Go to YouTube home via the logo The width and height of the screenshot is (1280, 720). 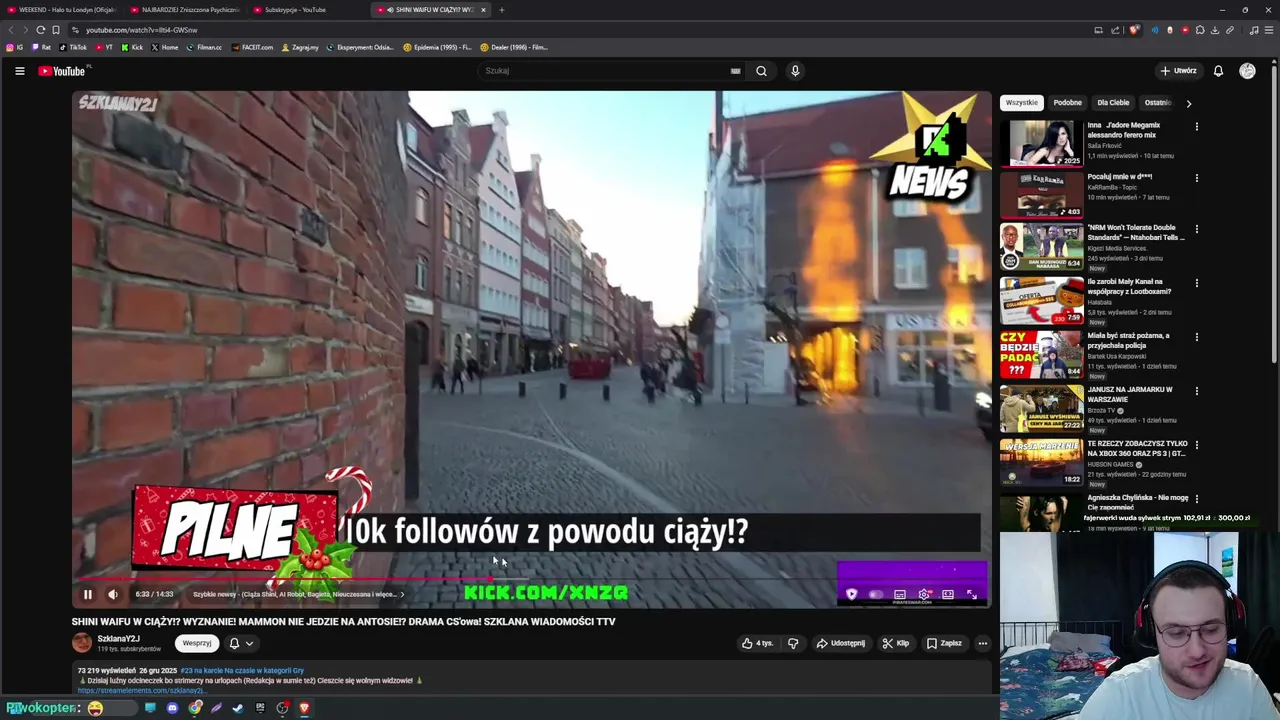[64, 71]
